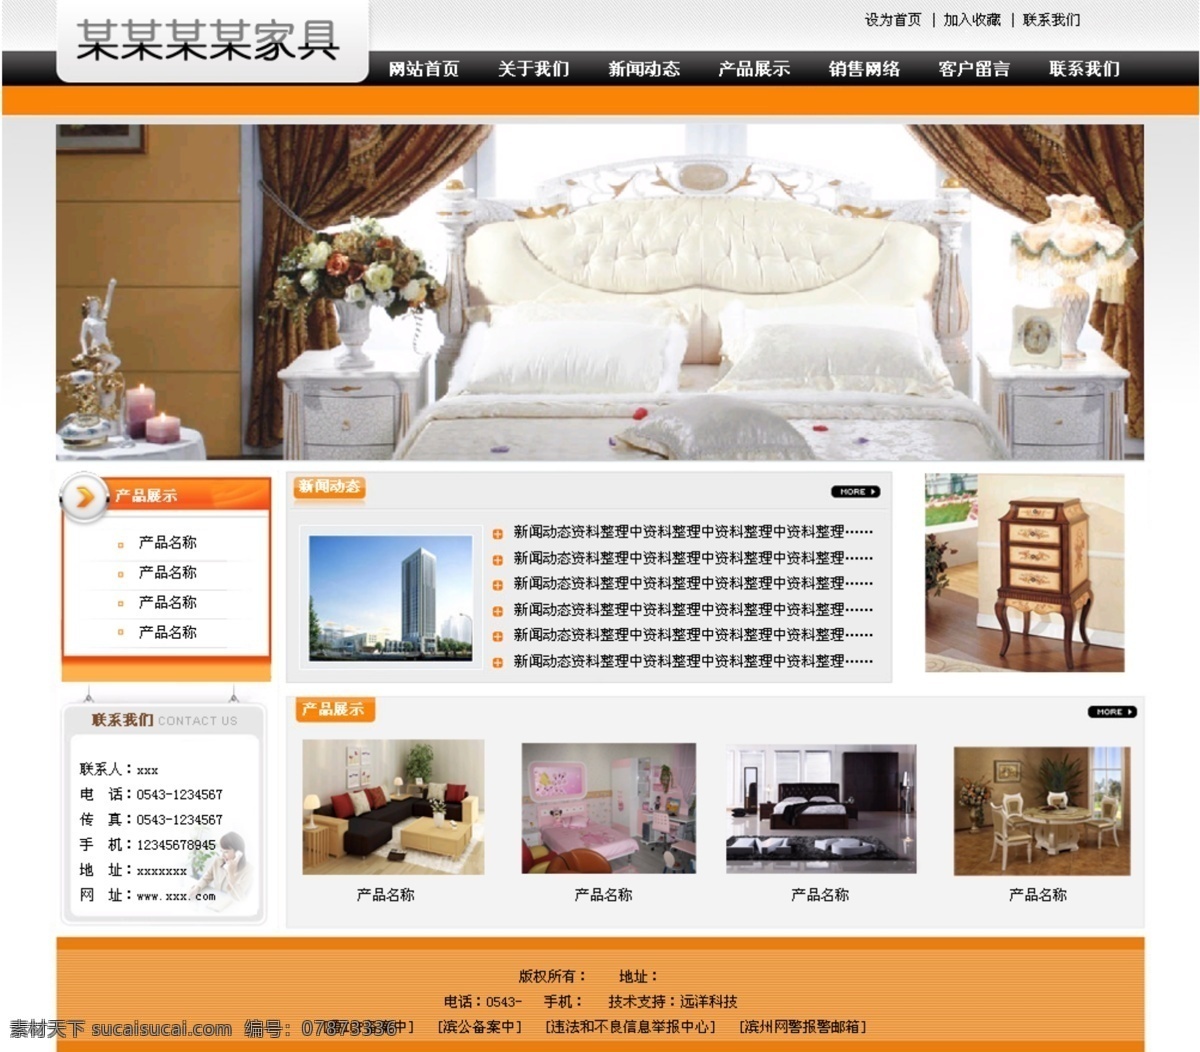This screenshot has height=1052, width=1200.
Task: Select 产品展示 in the top navigation bar
Action: click(x=754, y=69)
